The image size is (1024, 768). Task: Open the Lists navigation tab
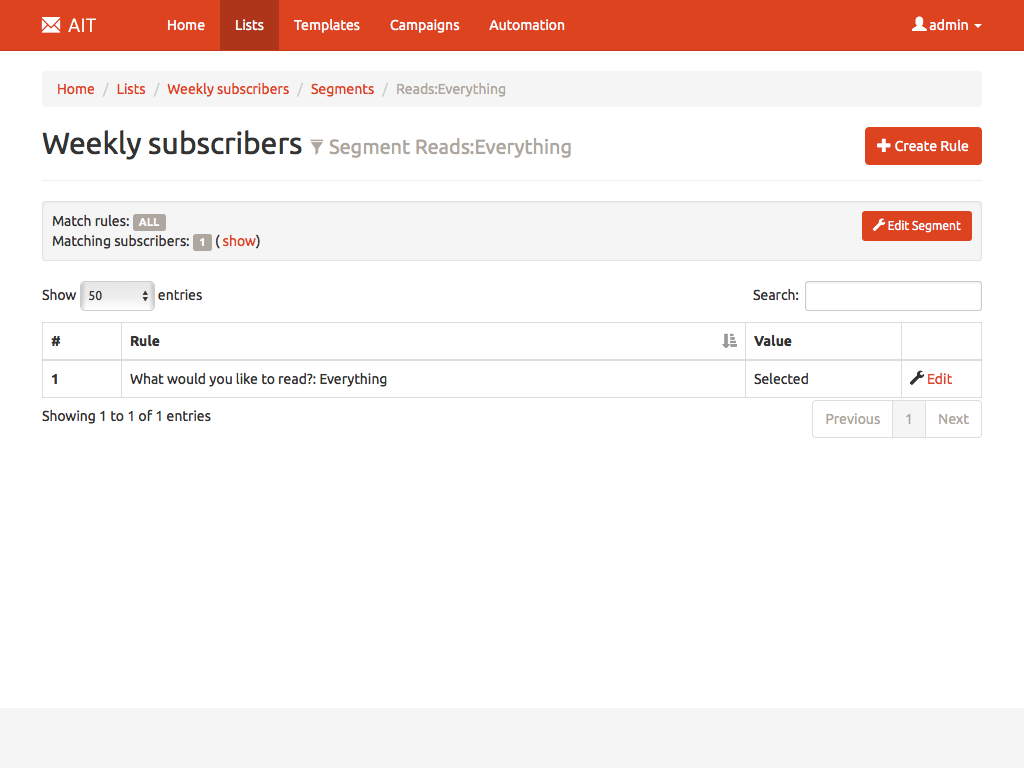coord(249,25)
